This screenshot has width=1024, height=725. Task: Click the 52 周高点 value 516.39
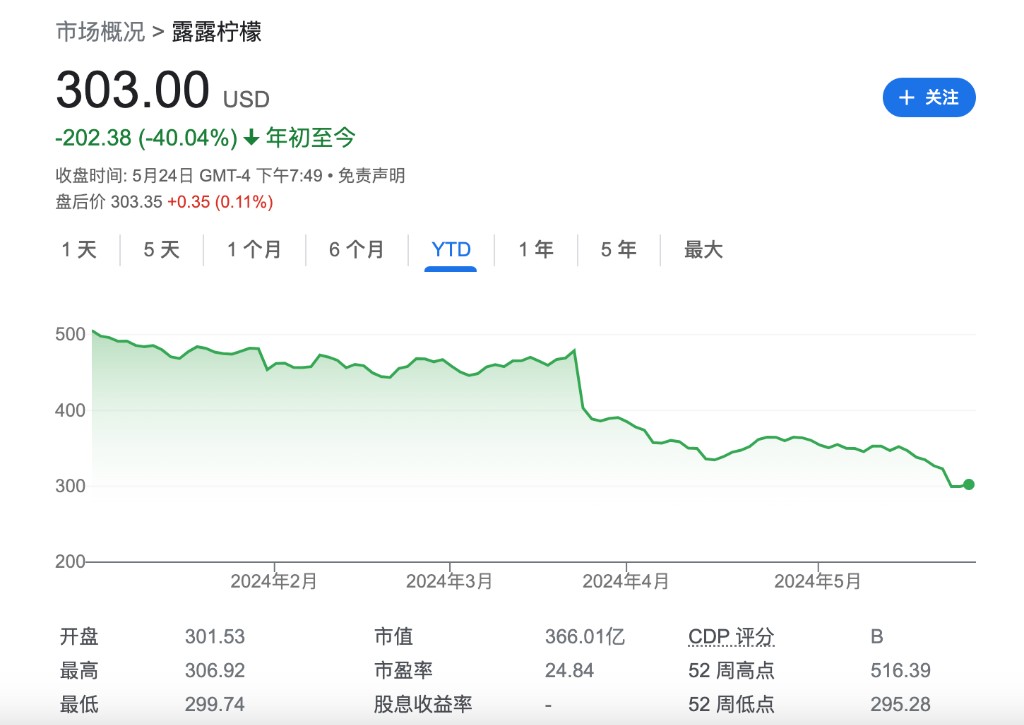[x=900, y=671]
